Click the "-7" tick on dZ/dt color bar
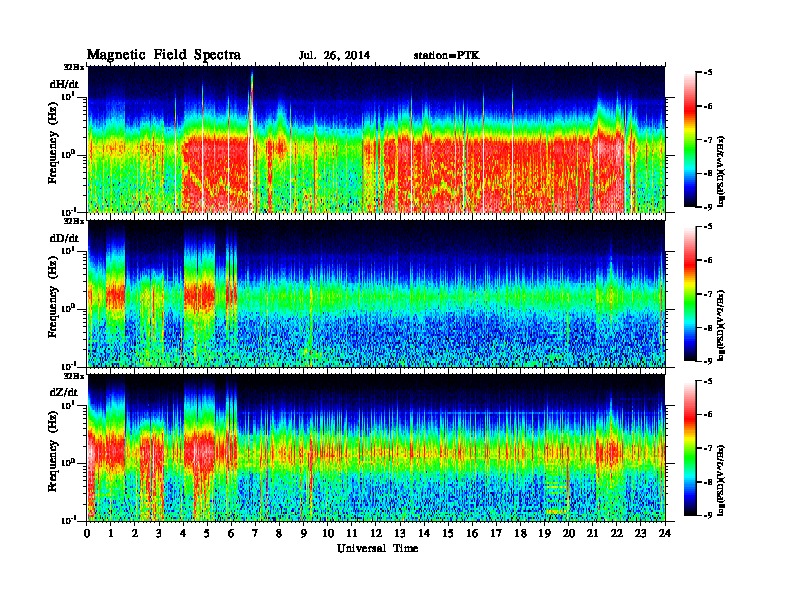 coord(708,448)
